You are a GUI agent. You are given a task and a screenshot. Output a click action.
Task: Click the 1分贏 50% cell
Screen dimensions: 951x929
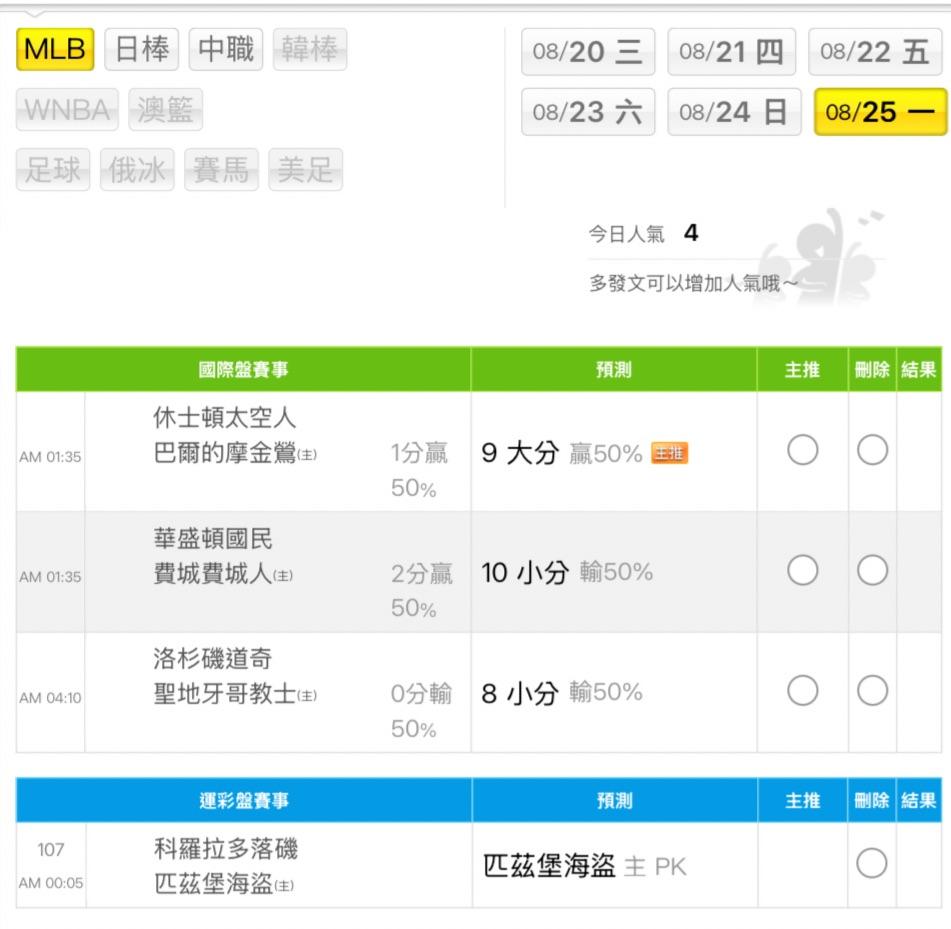(420, 470)
